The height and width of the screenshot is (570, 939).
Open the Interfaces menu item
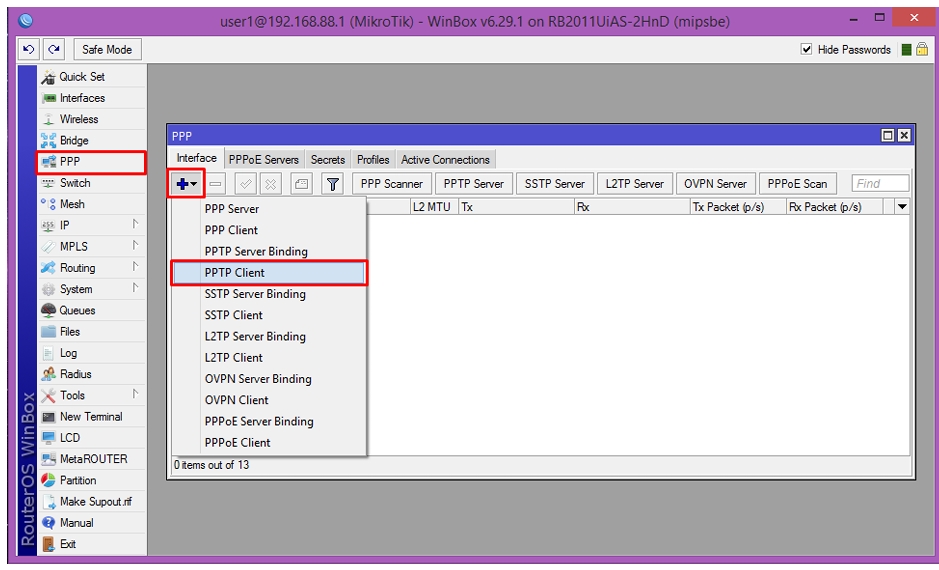(x=92, y=98)
